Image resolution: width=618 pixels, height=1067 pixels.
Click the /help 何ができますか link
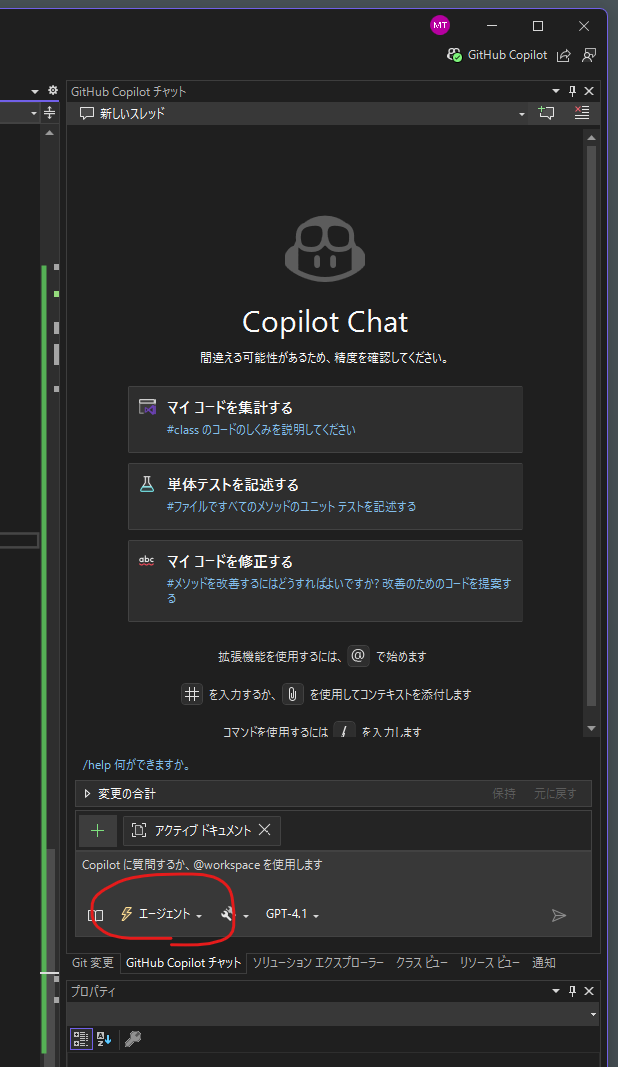(x=137, y=765)
